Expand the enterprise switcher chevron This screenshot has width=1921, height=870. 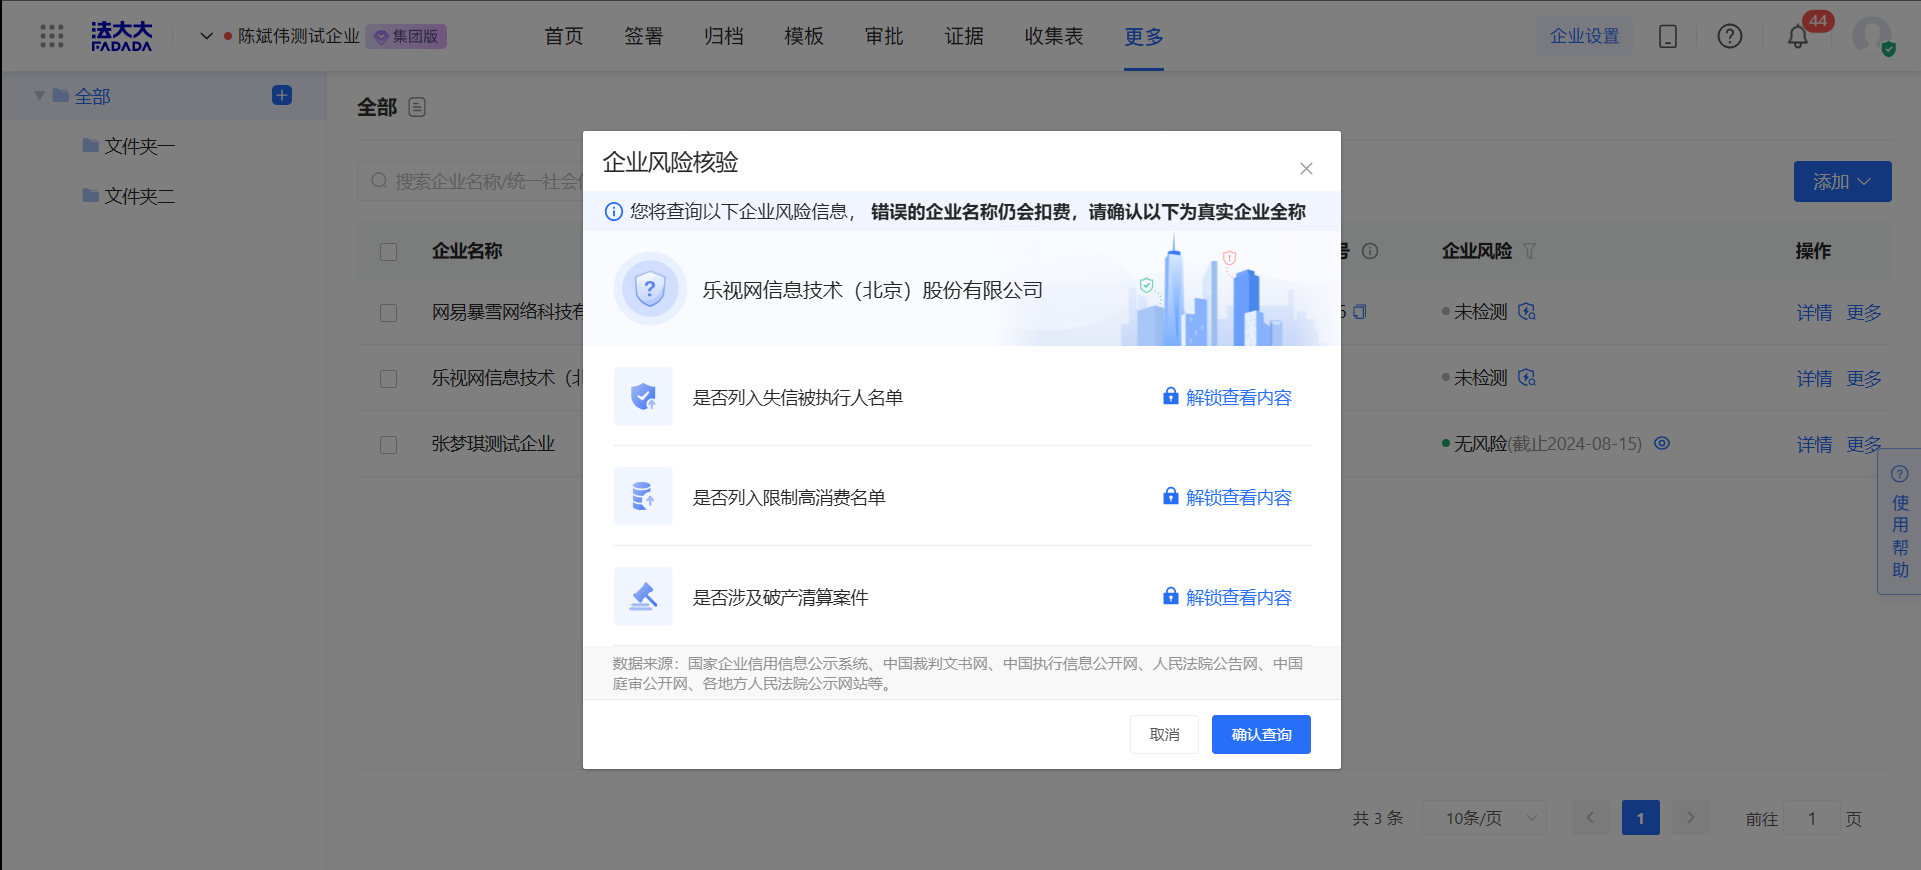tap(206, 36)
